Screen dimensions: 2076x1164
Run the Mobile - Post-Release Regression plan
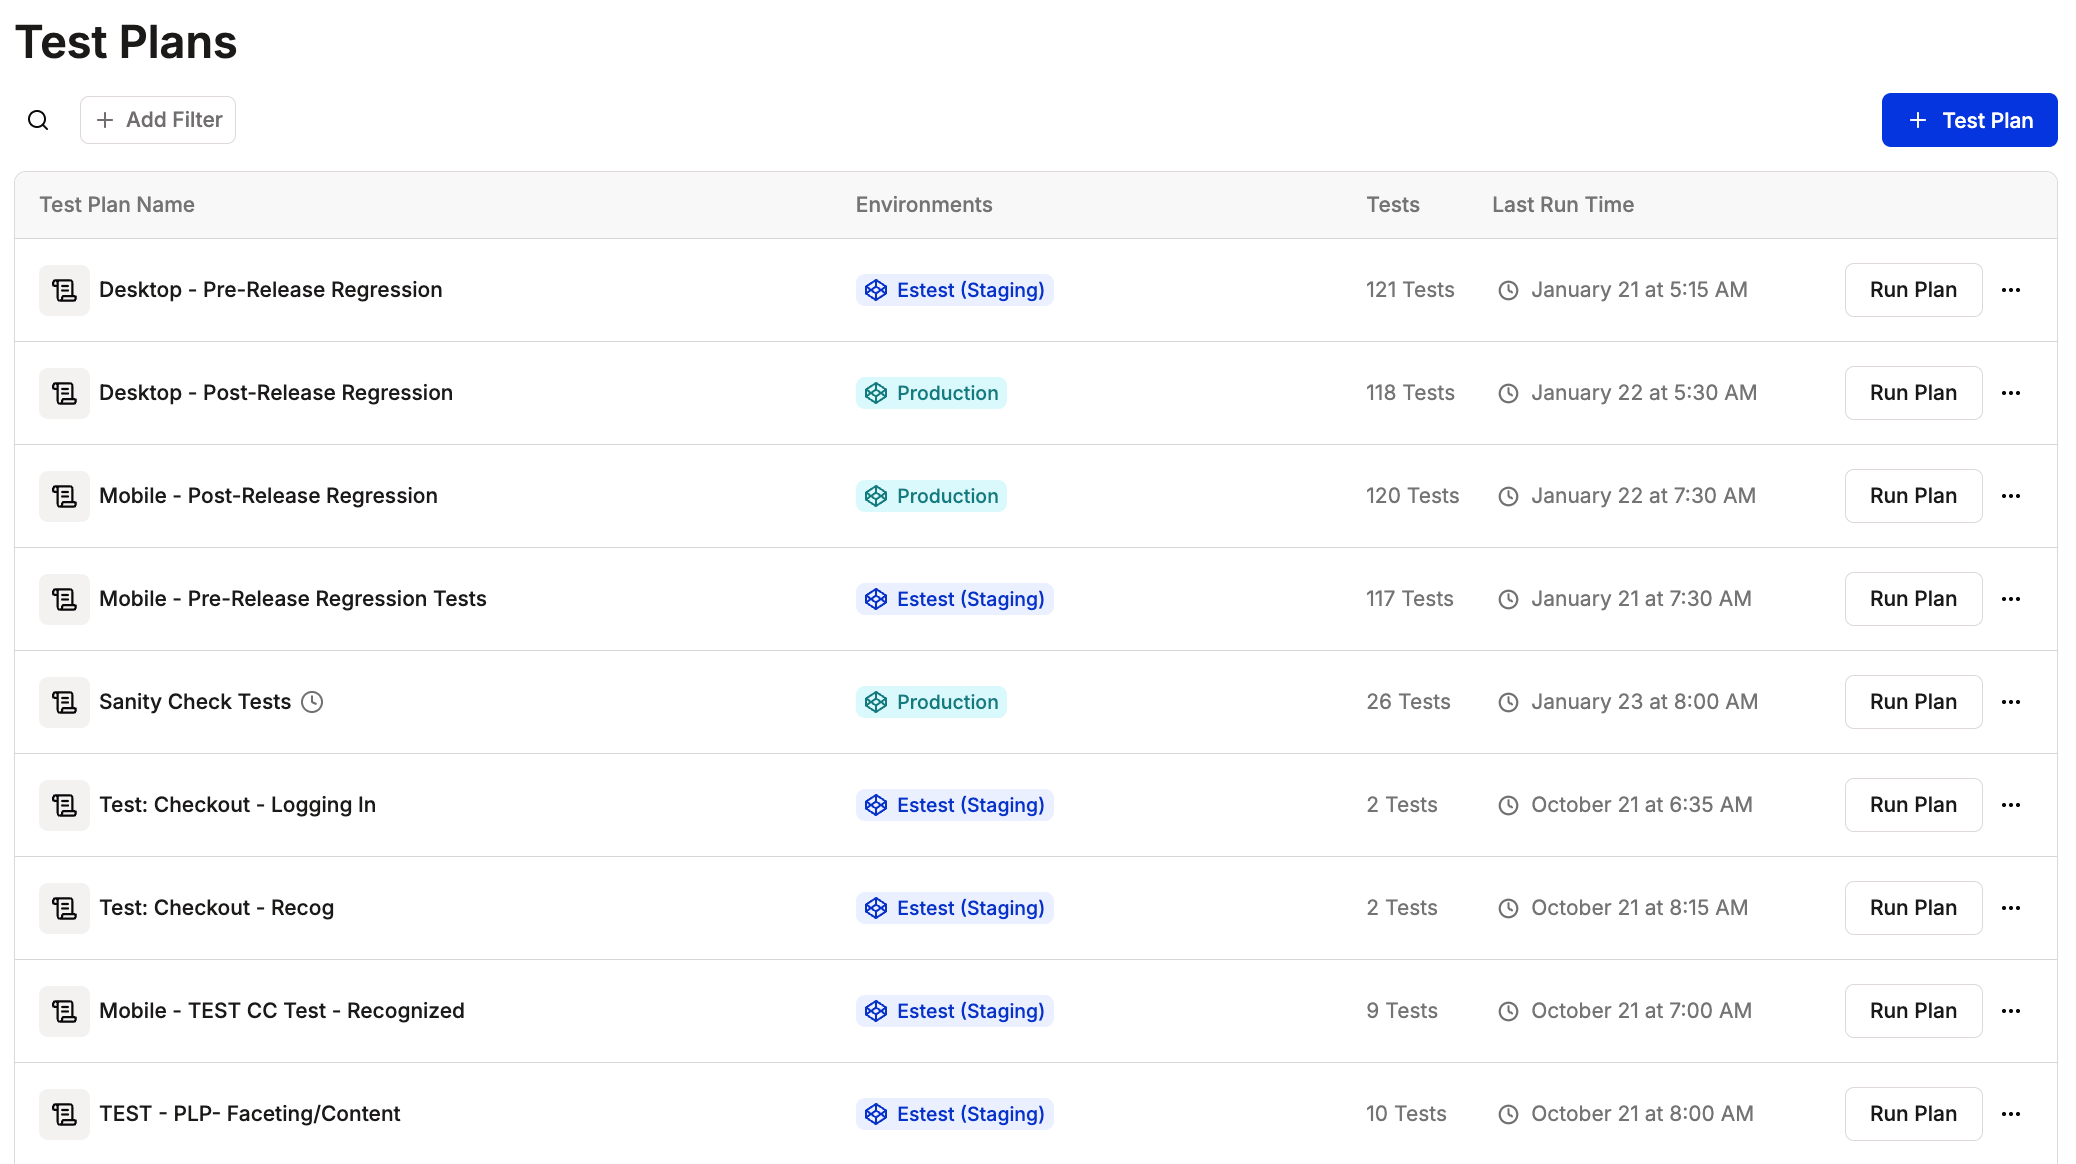point(1913,496)
